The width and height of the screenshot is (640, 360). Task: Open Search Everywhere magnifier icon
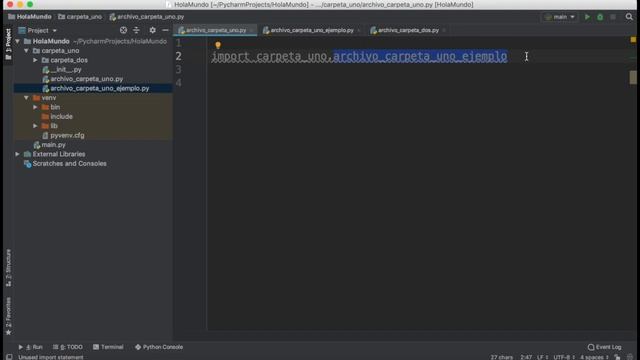pos(629,17)
